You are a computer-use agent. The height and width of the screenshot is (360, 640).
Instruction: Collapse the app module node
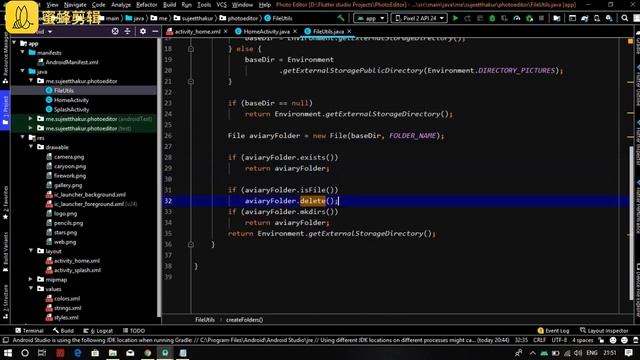pyautogui.click(x=15, y=43)
